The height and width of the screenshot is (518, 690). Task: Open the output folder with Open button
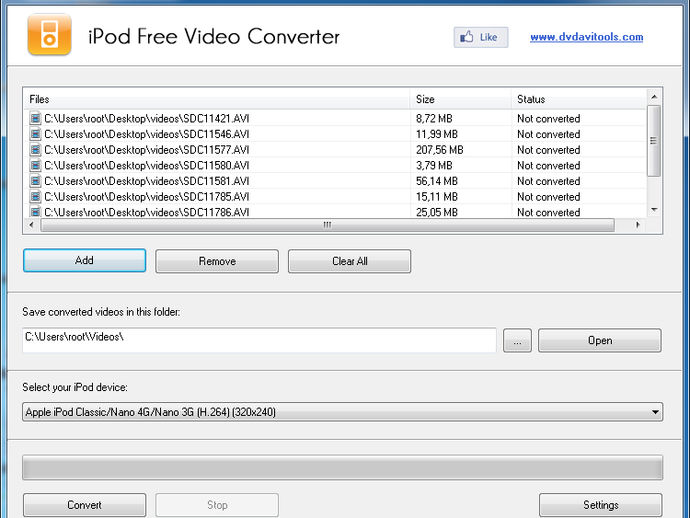[600, 340]
